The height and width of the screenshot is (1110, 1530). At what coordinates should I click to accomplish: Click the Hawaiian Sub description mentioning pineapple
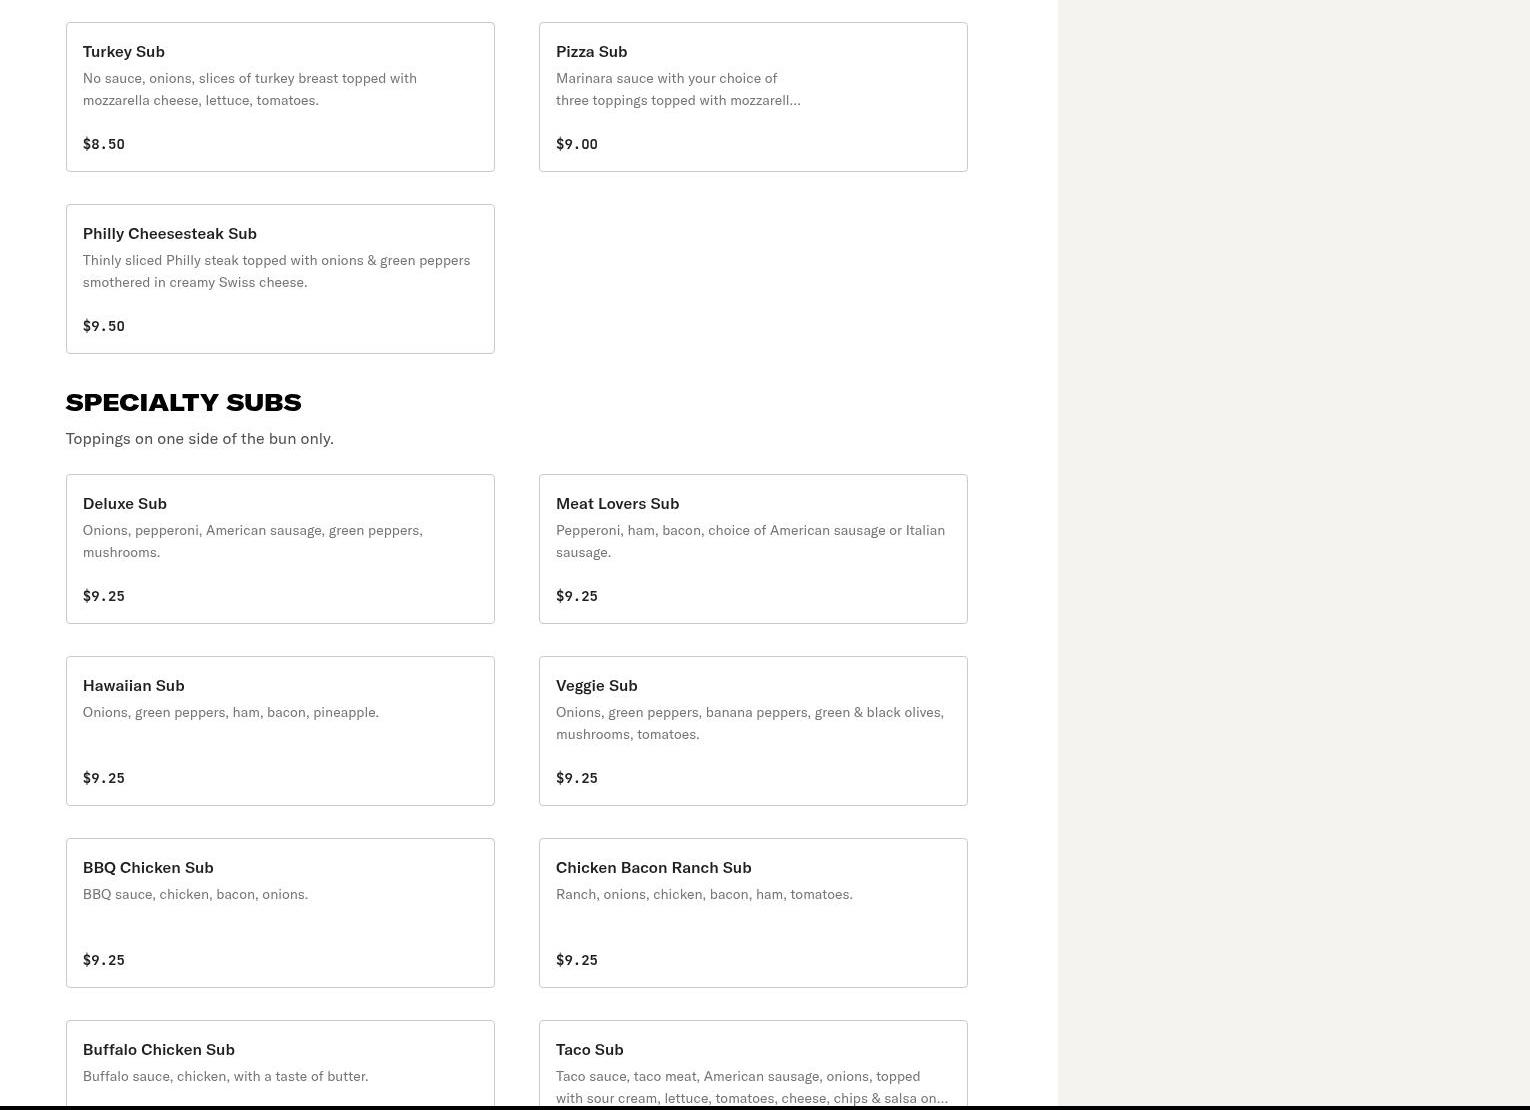tap(231, 712)
